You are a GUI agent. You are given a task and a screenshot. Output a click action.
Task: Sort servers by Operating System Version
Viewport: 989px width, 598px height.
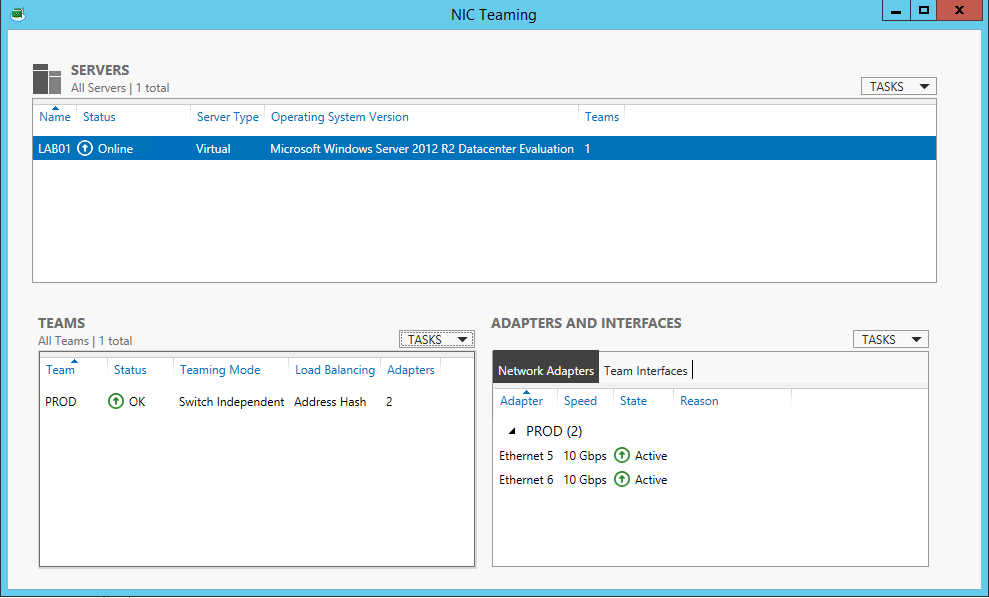339,117
